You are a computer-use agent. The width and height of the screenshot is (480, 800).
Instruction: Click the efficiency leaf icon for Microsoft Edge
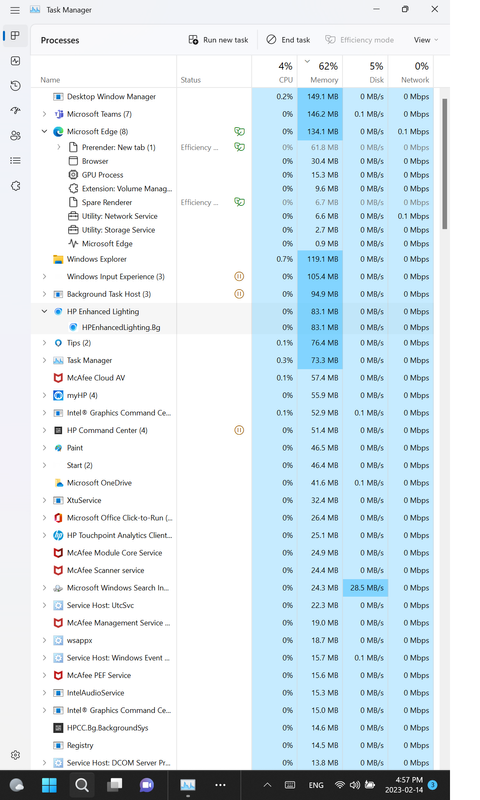tap(239, 132)
